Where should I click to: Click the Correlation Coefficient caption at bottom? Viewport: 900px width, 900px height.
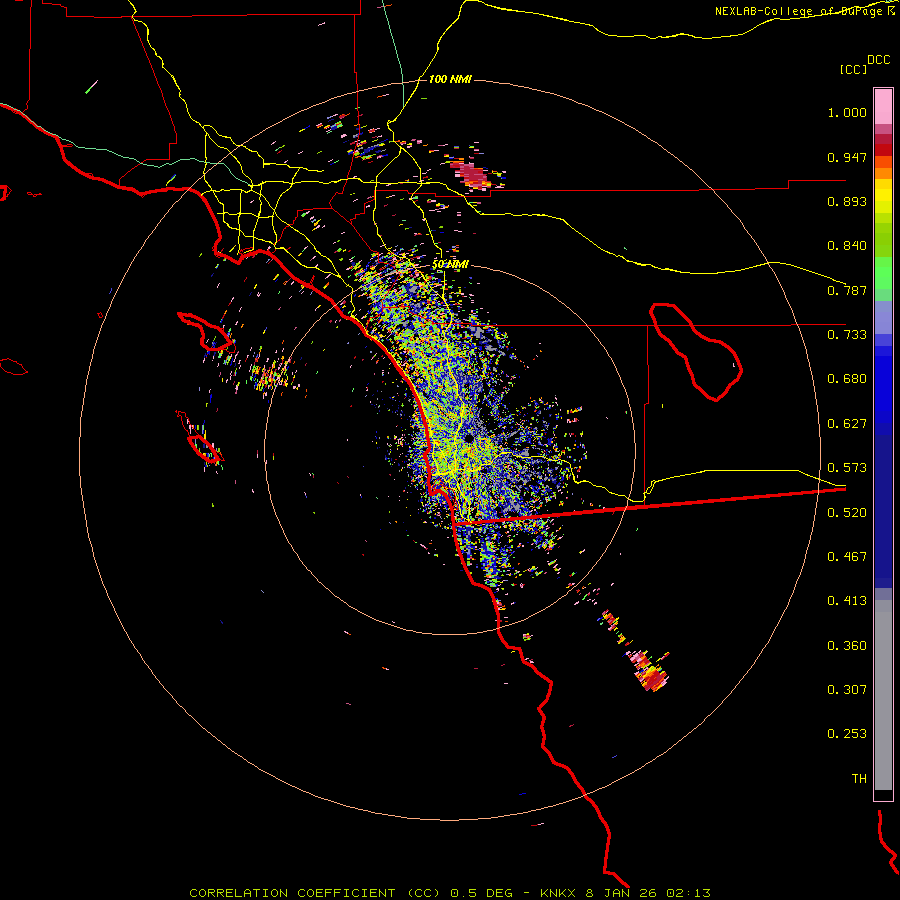(x=450, y=893)
